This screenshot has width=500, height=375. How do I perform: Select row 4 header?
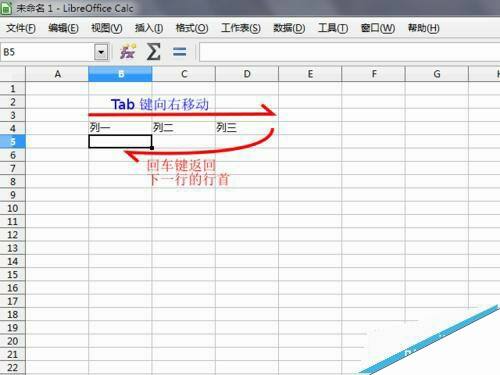click(13, 128)
